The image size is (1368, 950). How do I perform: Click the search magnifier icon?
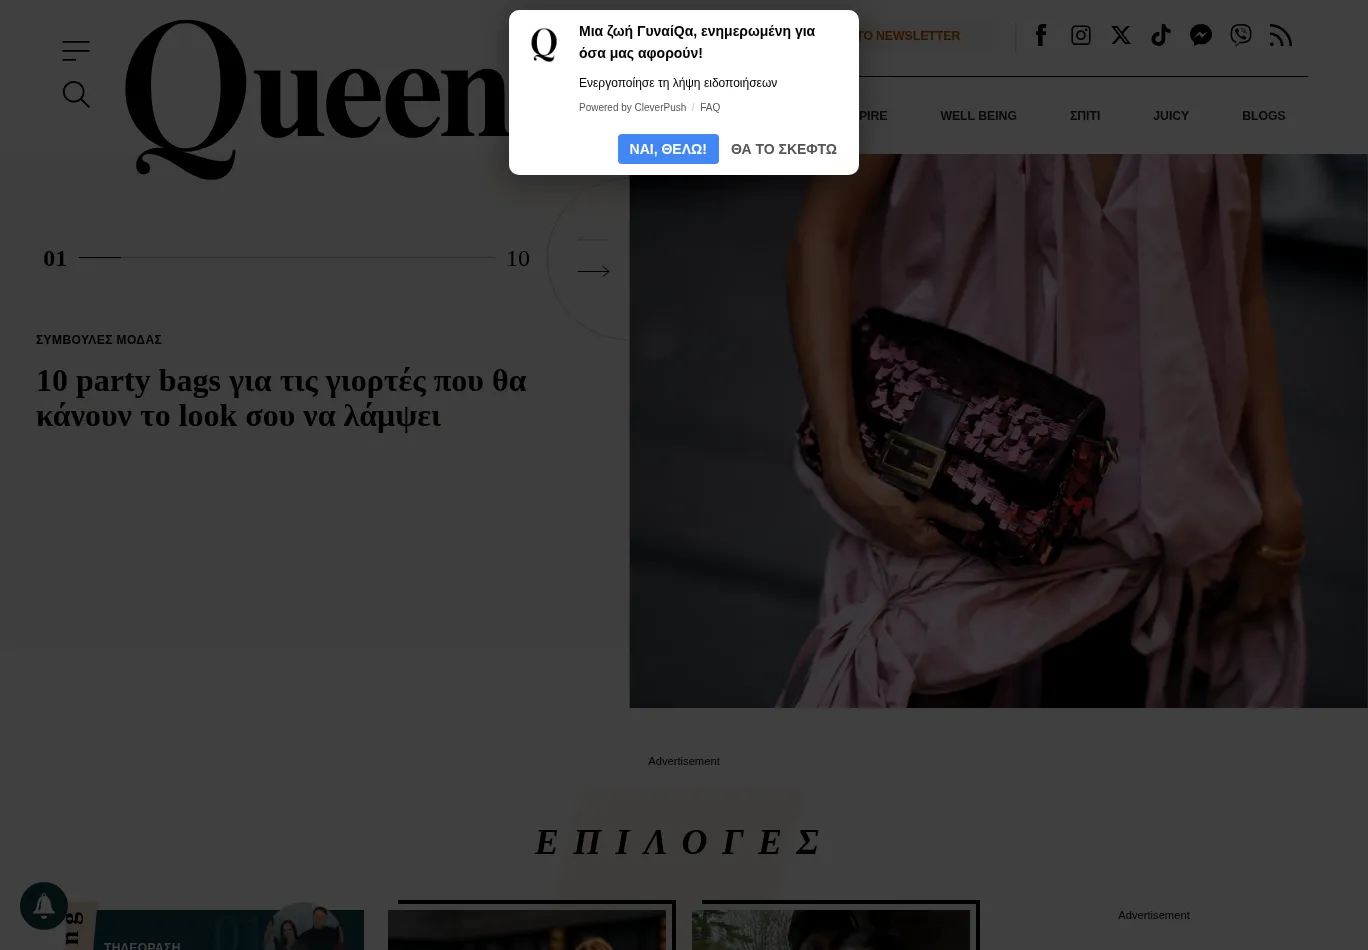pos(76,94)
